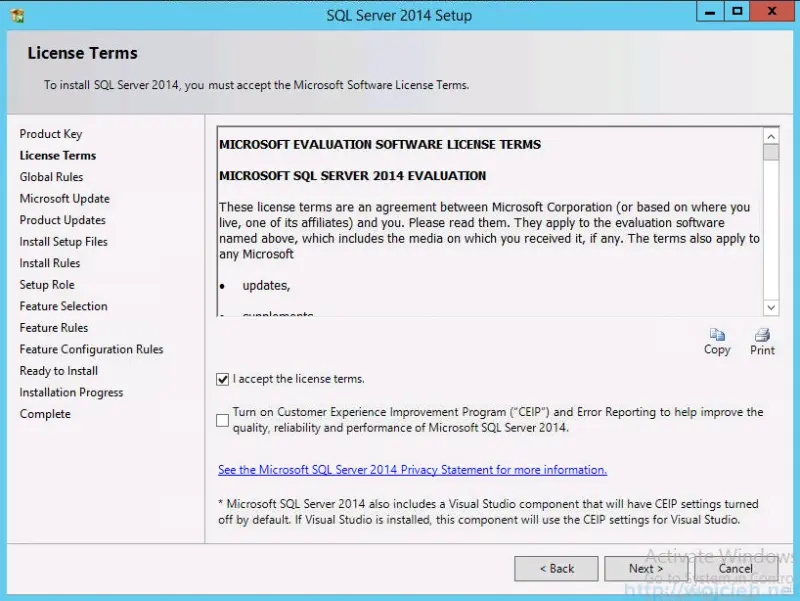The height and width of the screenshot is (601, 800).
Task: Click the Print icon
Action: coord(762,340)
